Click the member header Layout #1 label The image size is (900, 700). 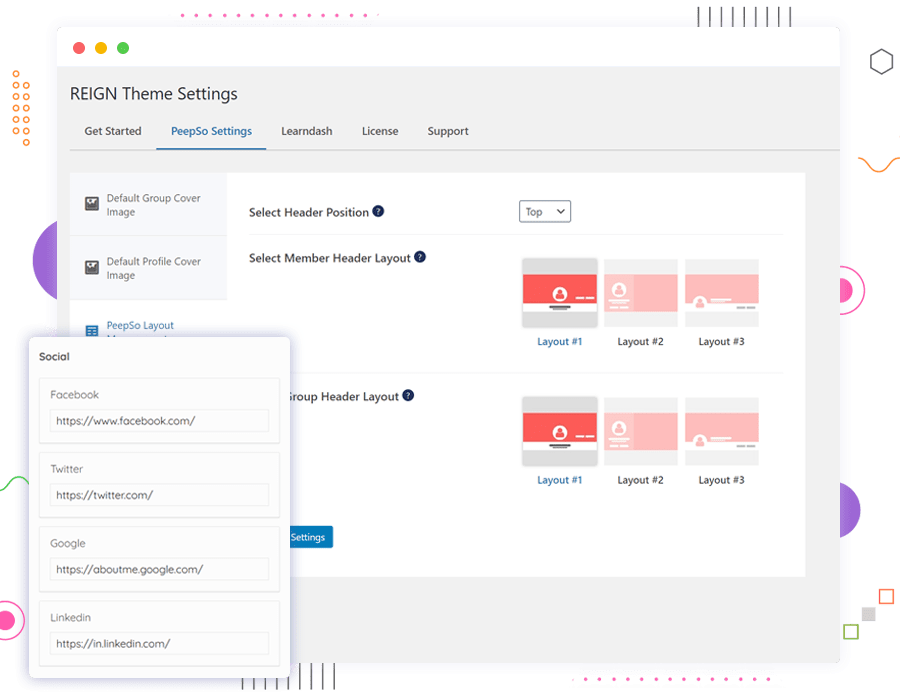click(560, 342)
